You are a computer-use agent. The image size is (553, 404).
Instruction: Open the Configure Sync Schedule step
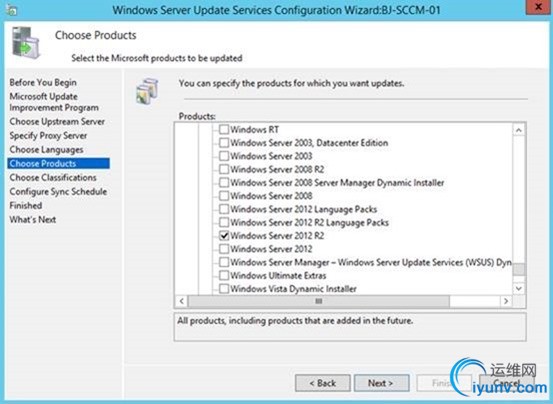(58, 191)
